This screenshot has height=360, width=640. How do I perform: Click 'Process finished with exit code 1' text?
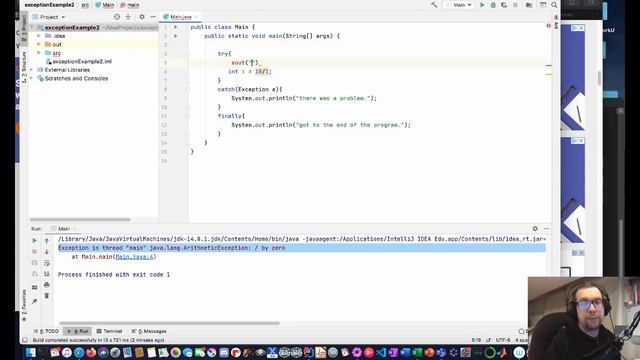[114, 275]
